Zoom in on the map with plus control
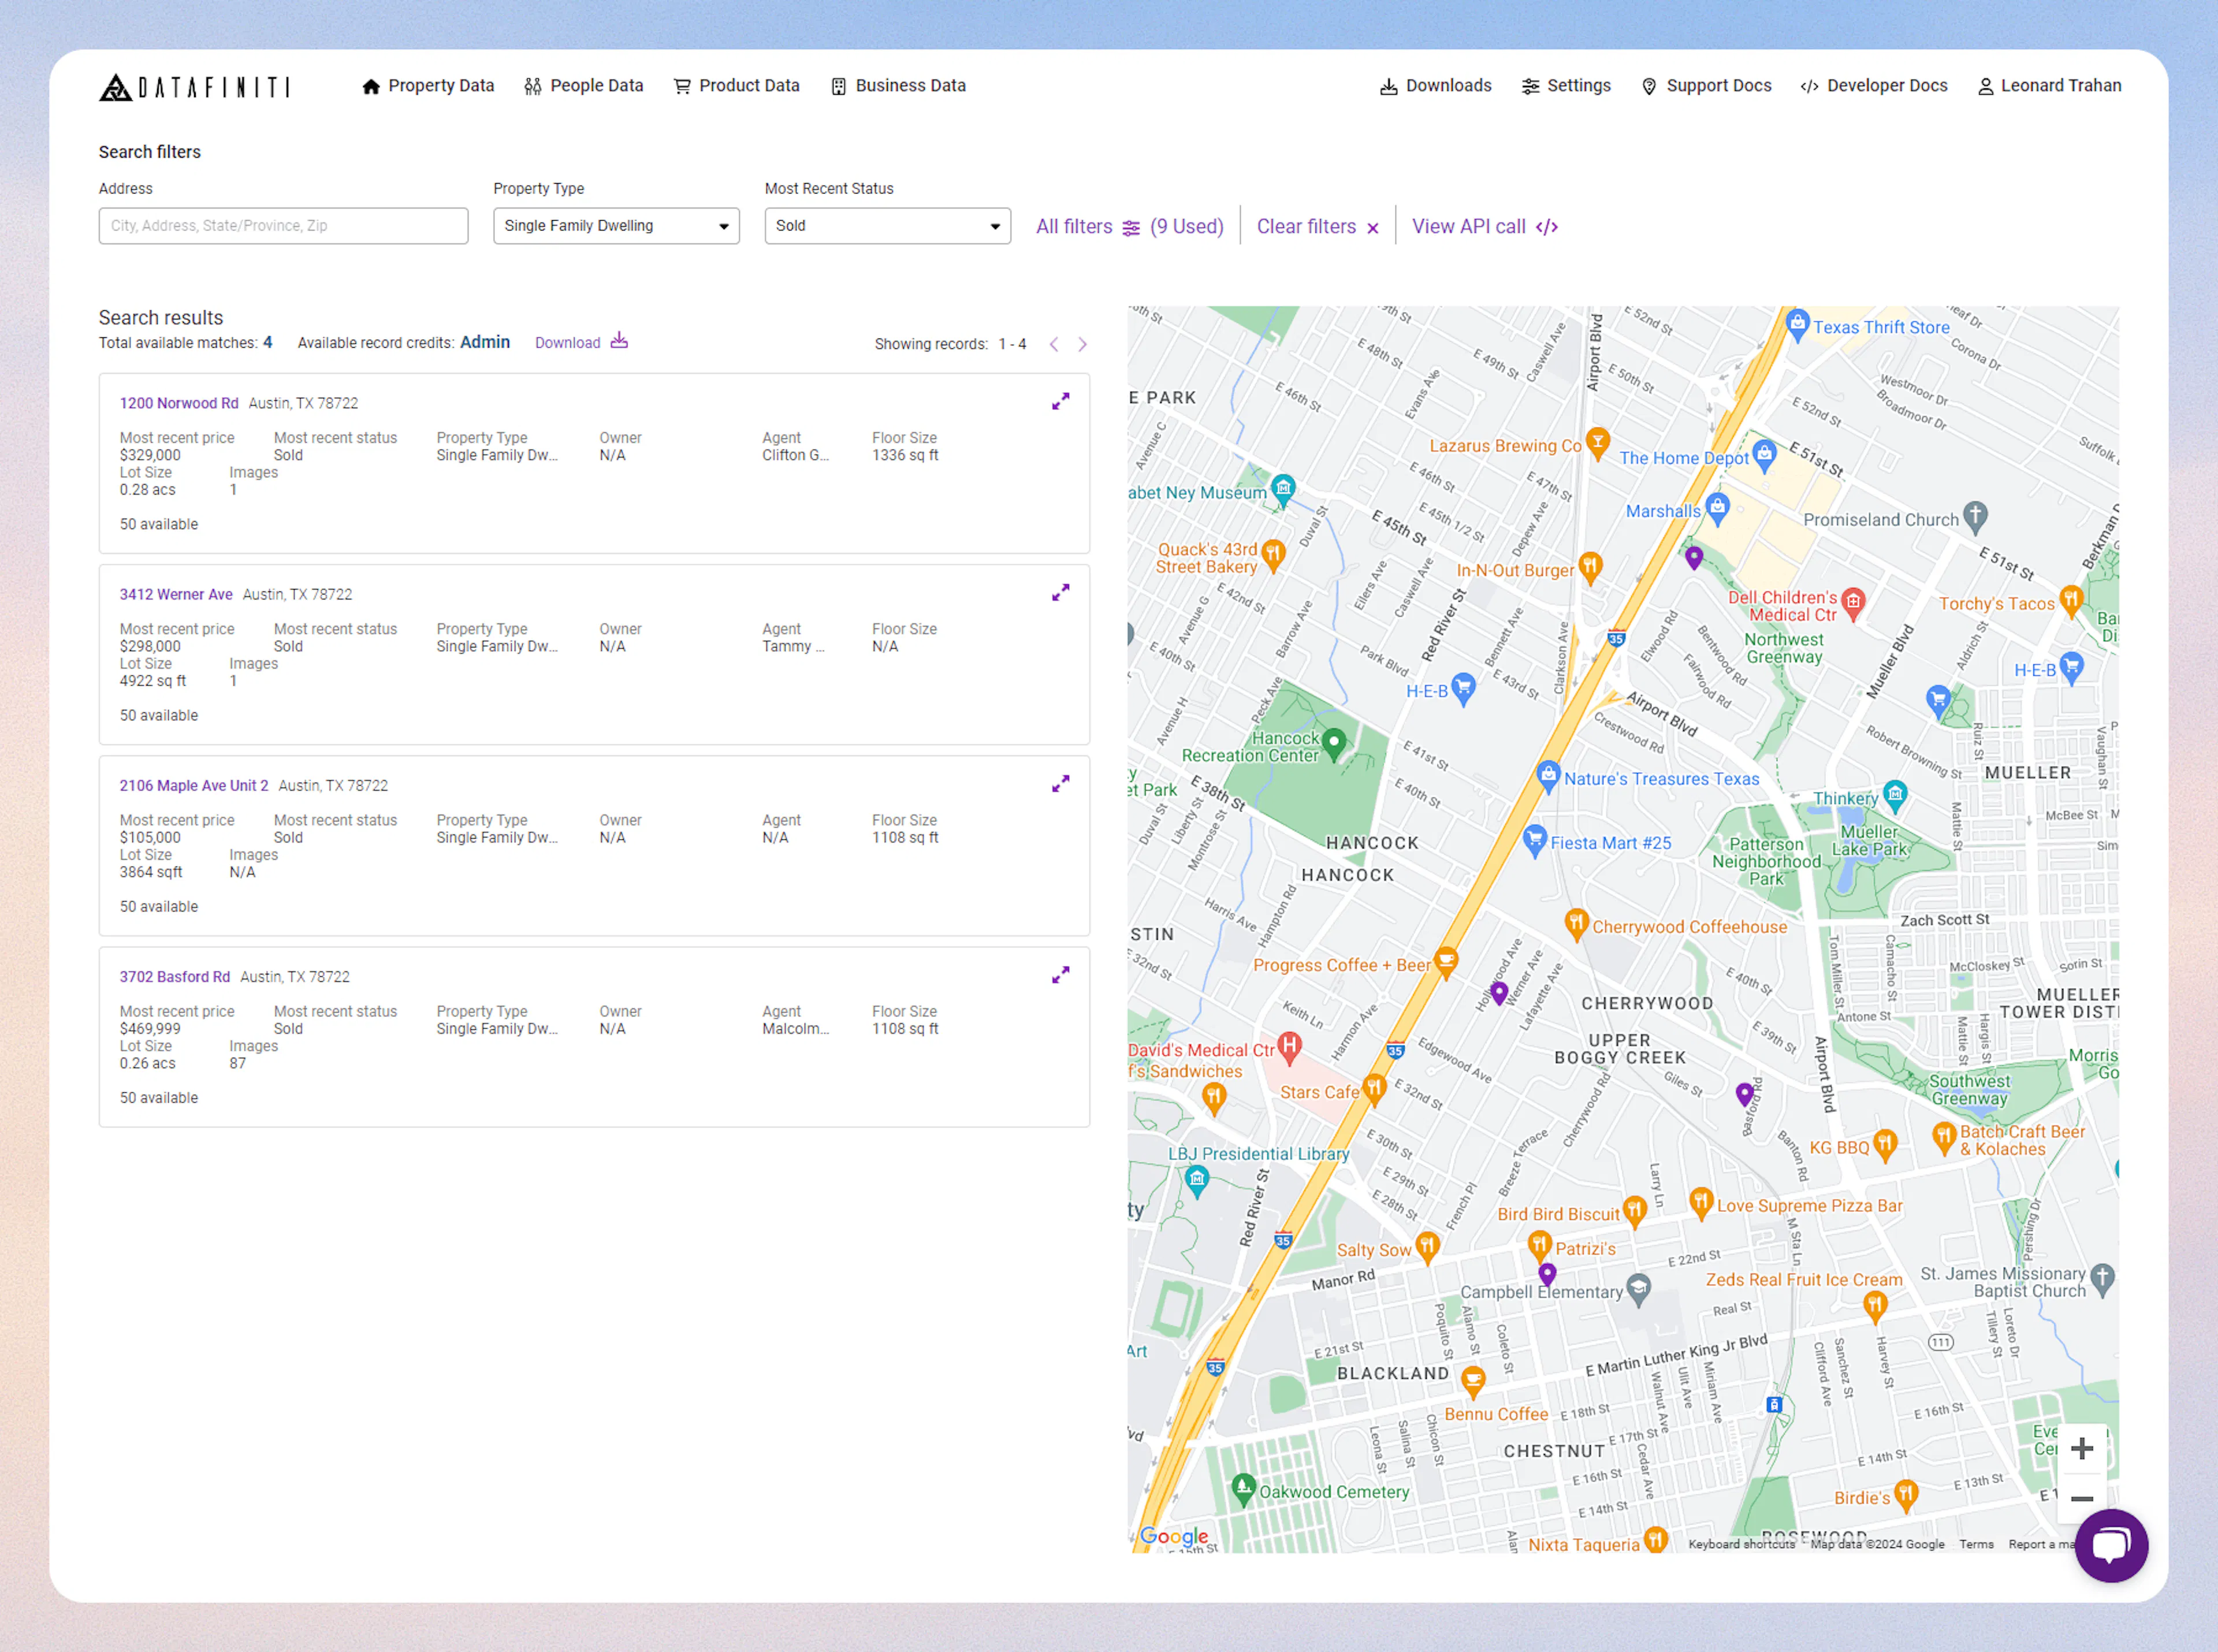This screenshot has width=2218, height=1652. tap(2082, 1447)
